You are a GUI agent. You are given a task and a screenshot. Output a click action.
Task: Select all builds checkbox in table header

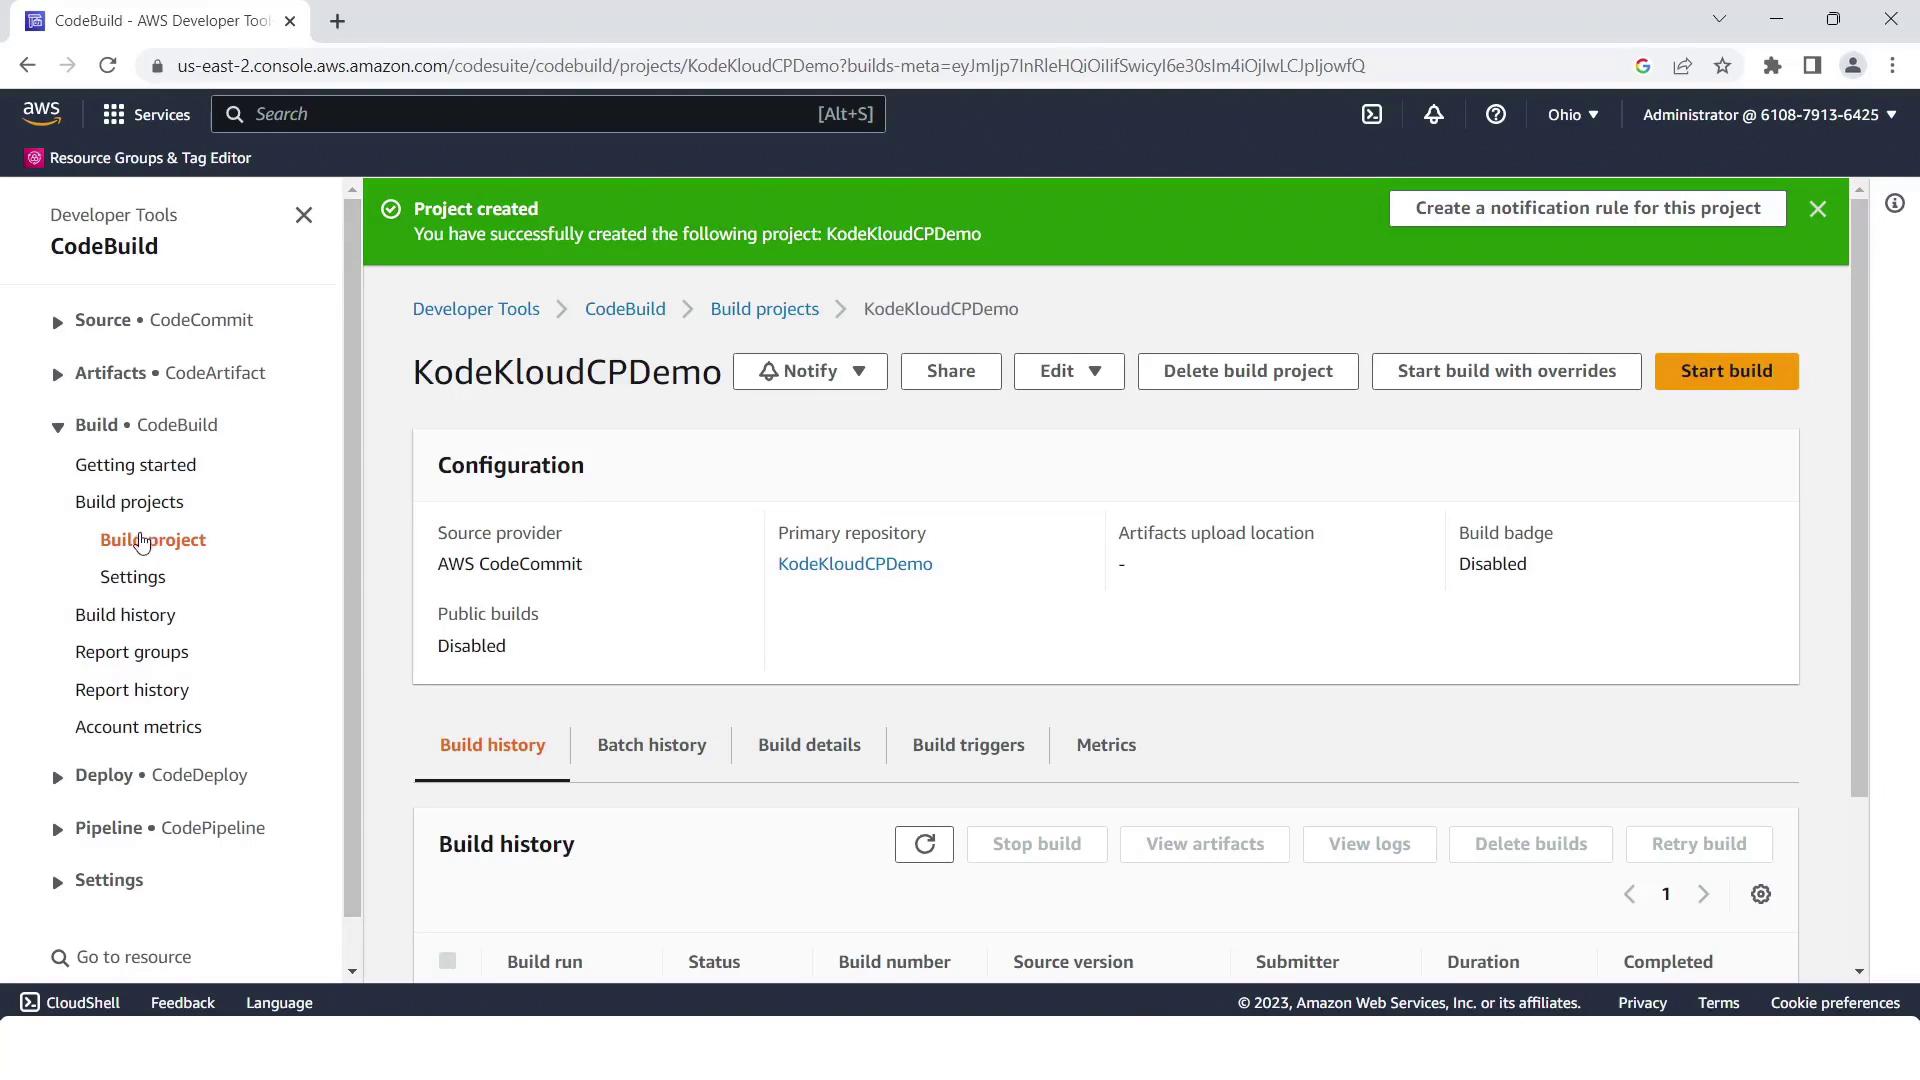coord(447,961)
